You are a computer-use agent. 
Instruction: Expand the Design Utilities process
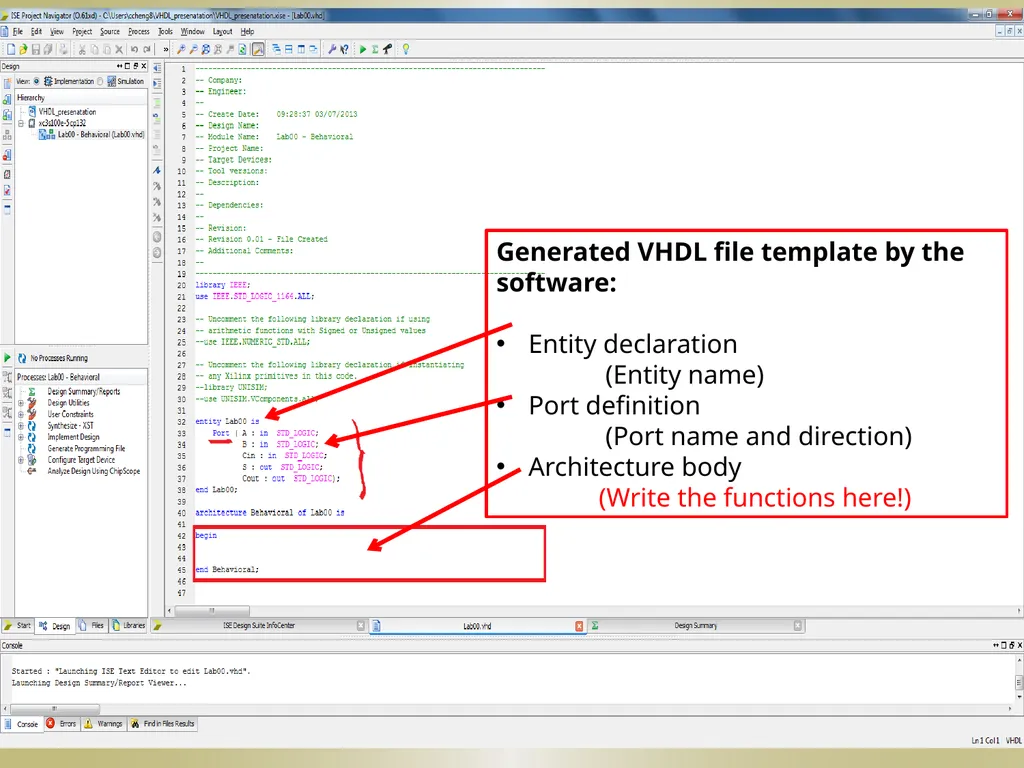(x=21, y=403)
